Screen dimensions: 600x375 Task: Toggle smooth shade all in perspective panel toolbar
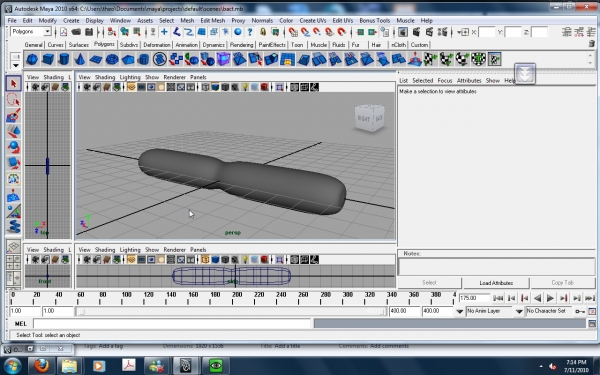215,87
